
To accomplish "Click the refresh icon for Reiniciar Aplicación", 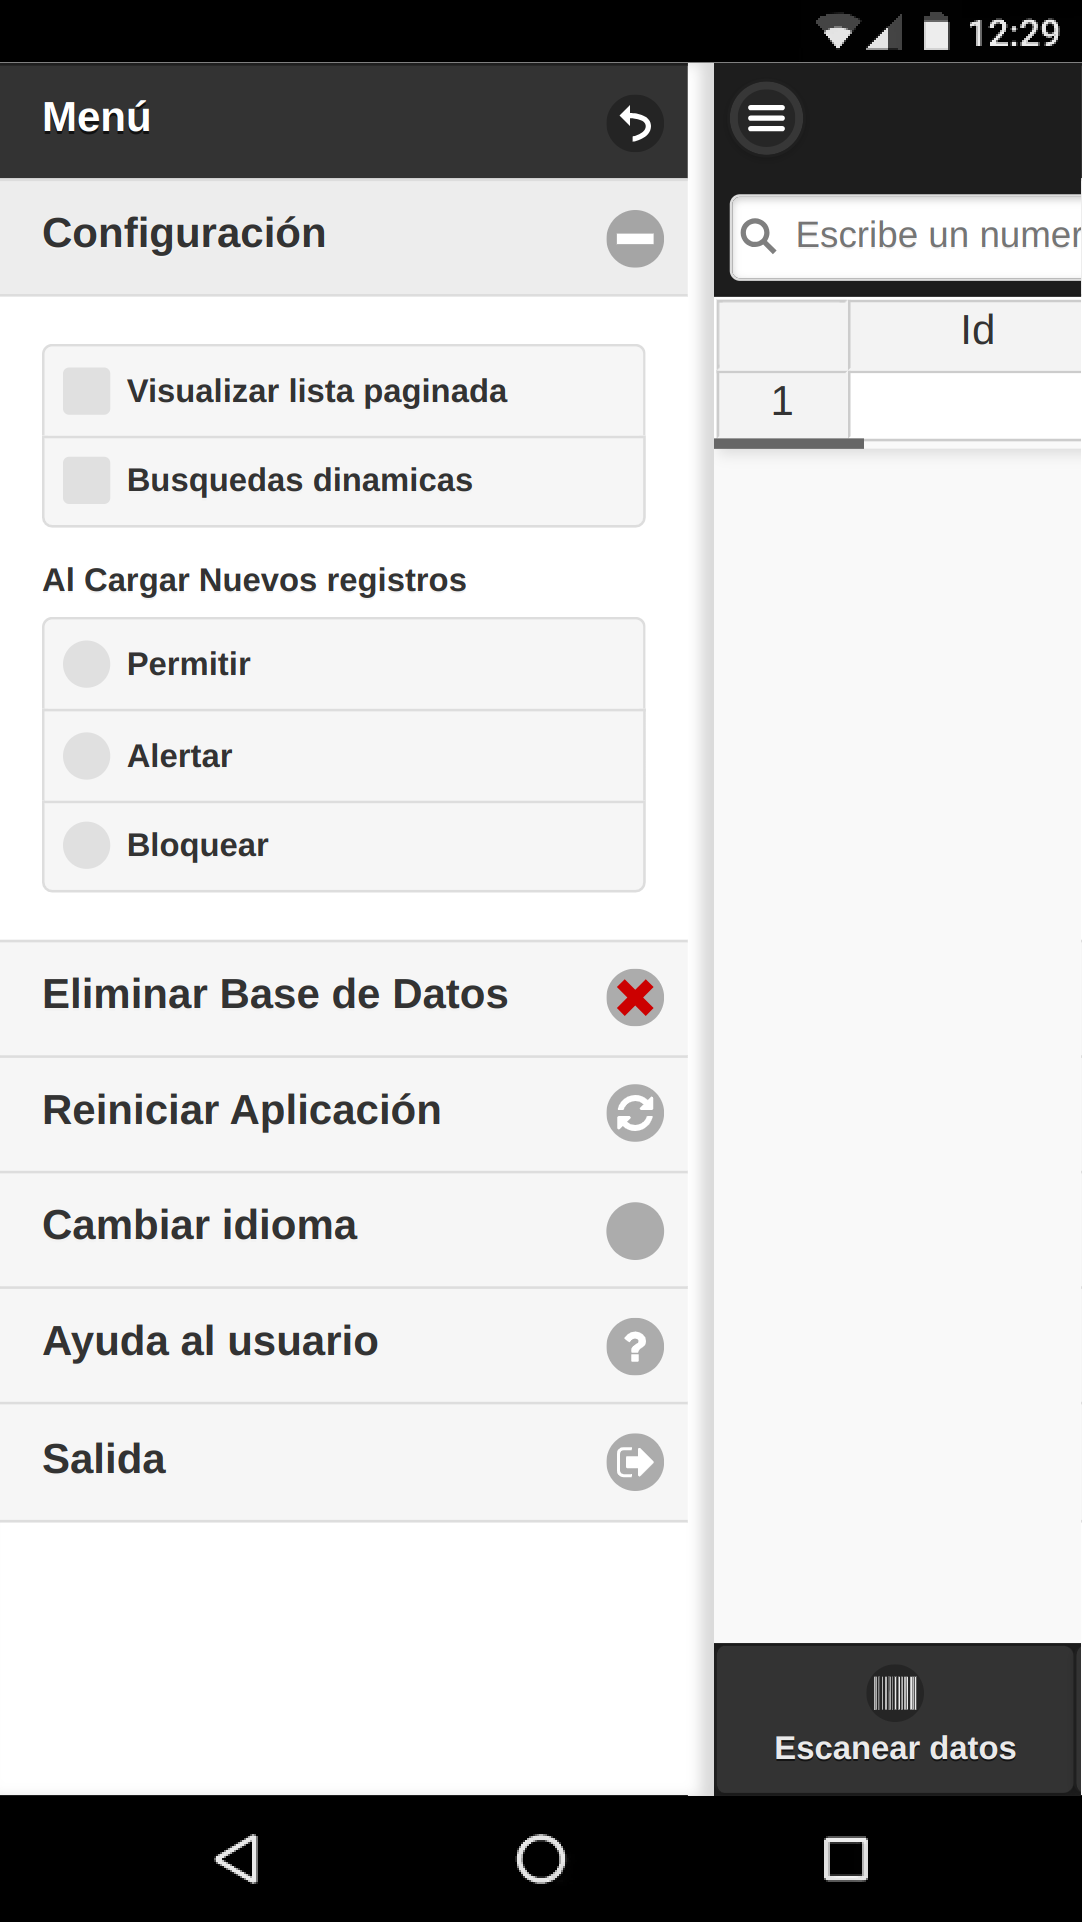I will pos(635,1113).
